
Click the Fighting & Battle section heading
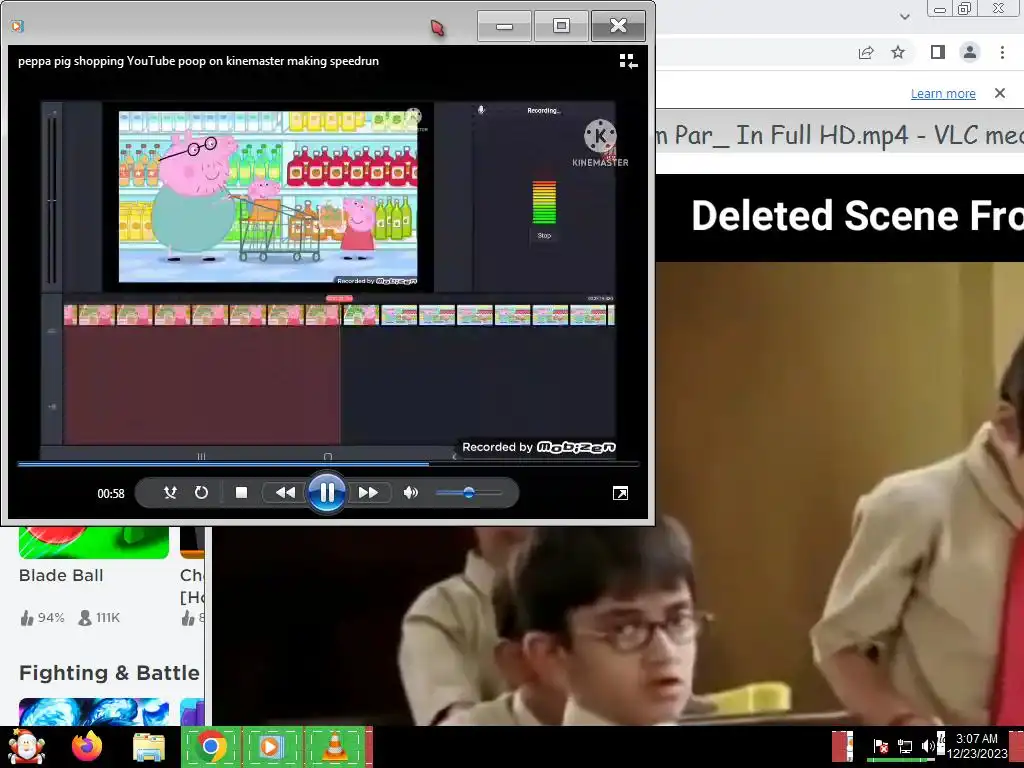tap(109, 673)
